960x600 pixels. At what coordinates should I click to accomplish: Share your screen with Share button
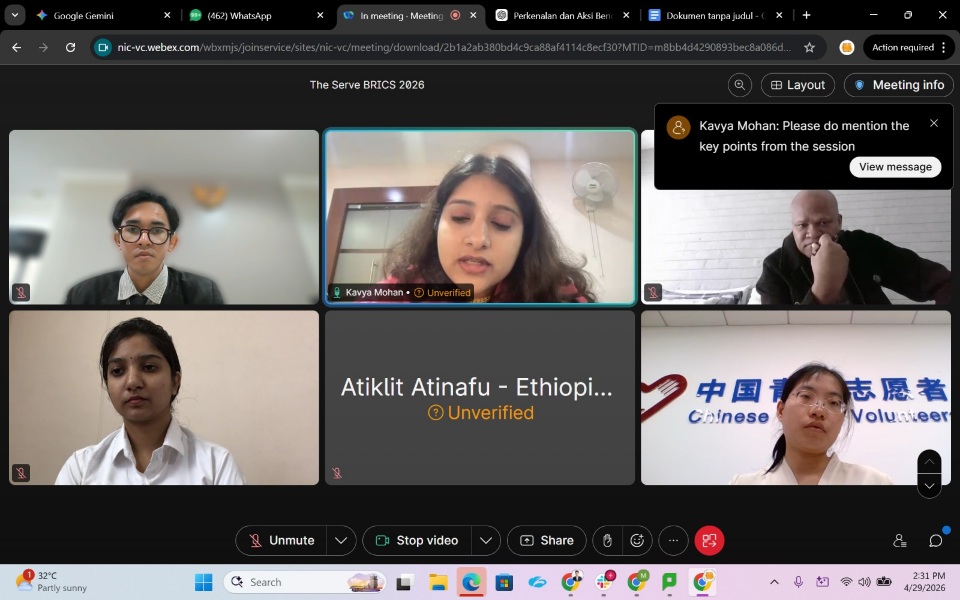(547, 541)
